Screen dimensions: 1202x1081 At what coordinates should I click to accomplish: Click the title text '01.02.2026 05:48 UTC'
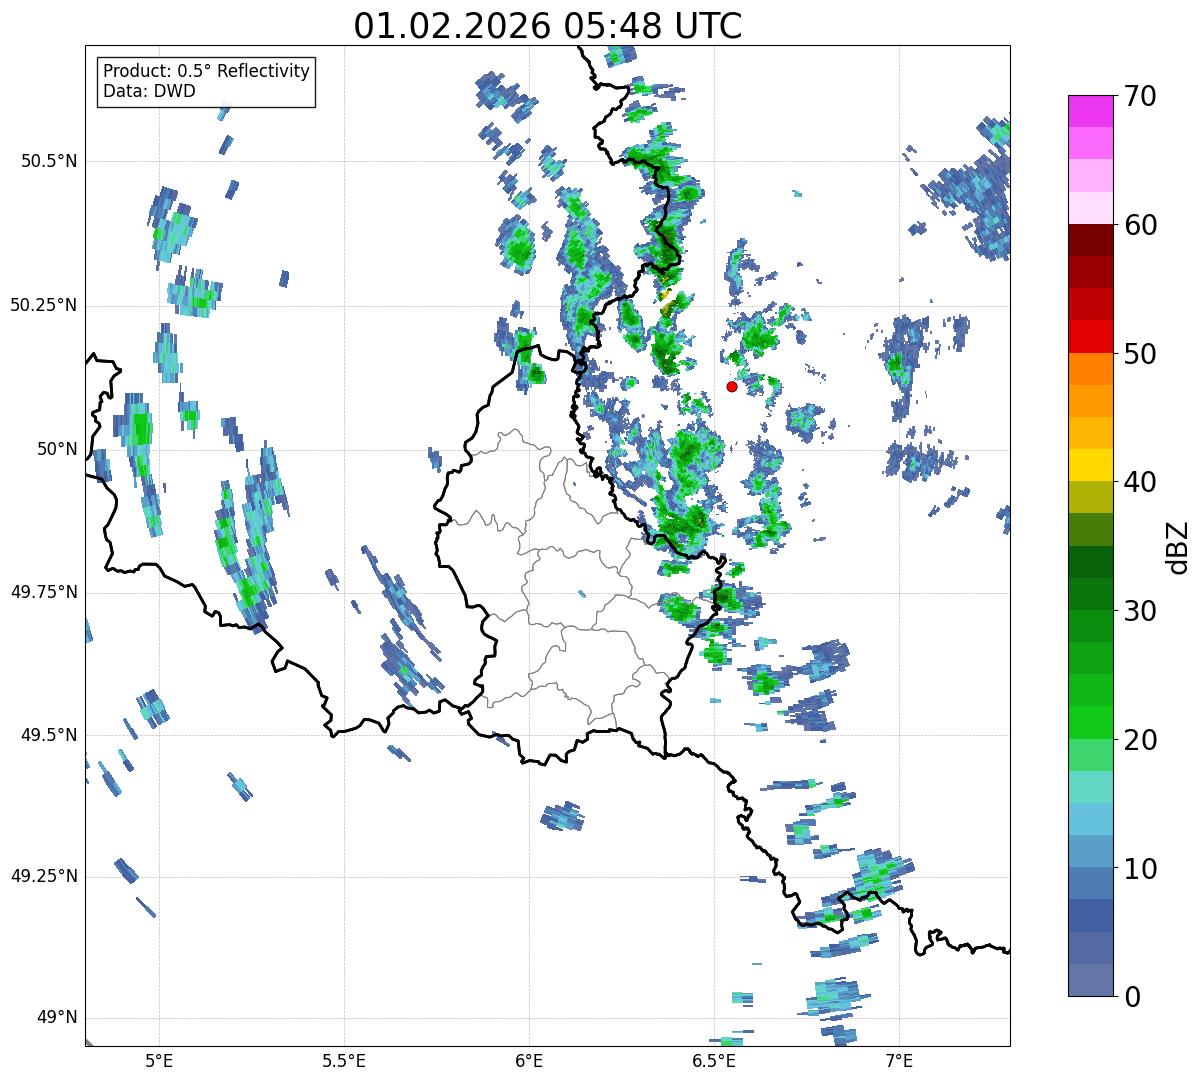(x=548, y=26)
